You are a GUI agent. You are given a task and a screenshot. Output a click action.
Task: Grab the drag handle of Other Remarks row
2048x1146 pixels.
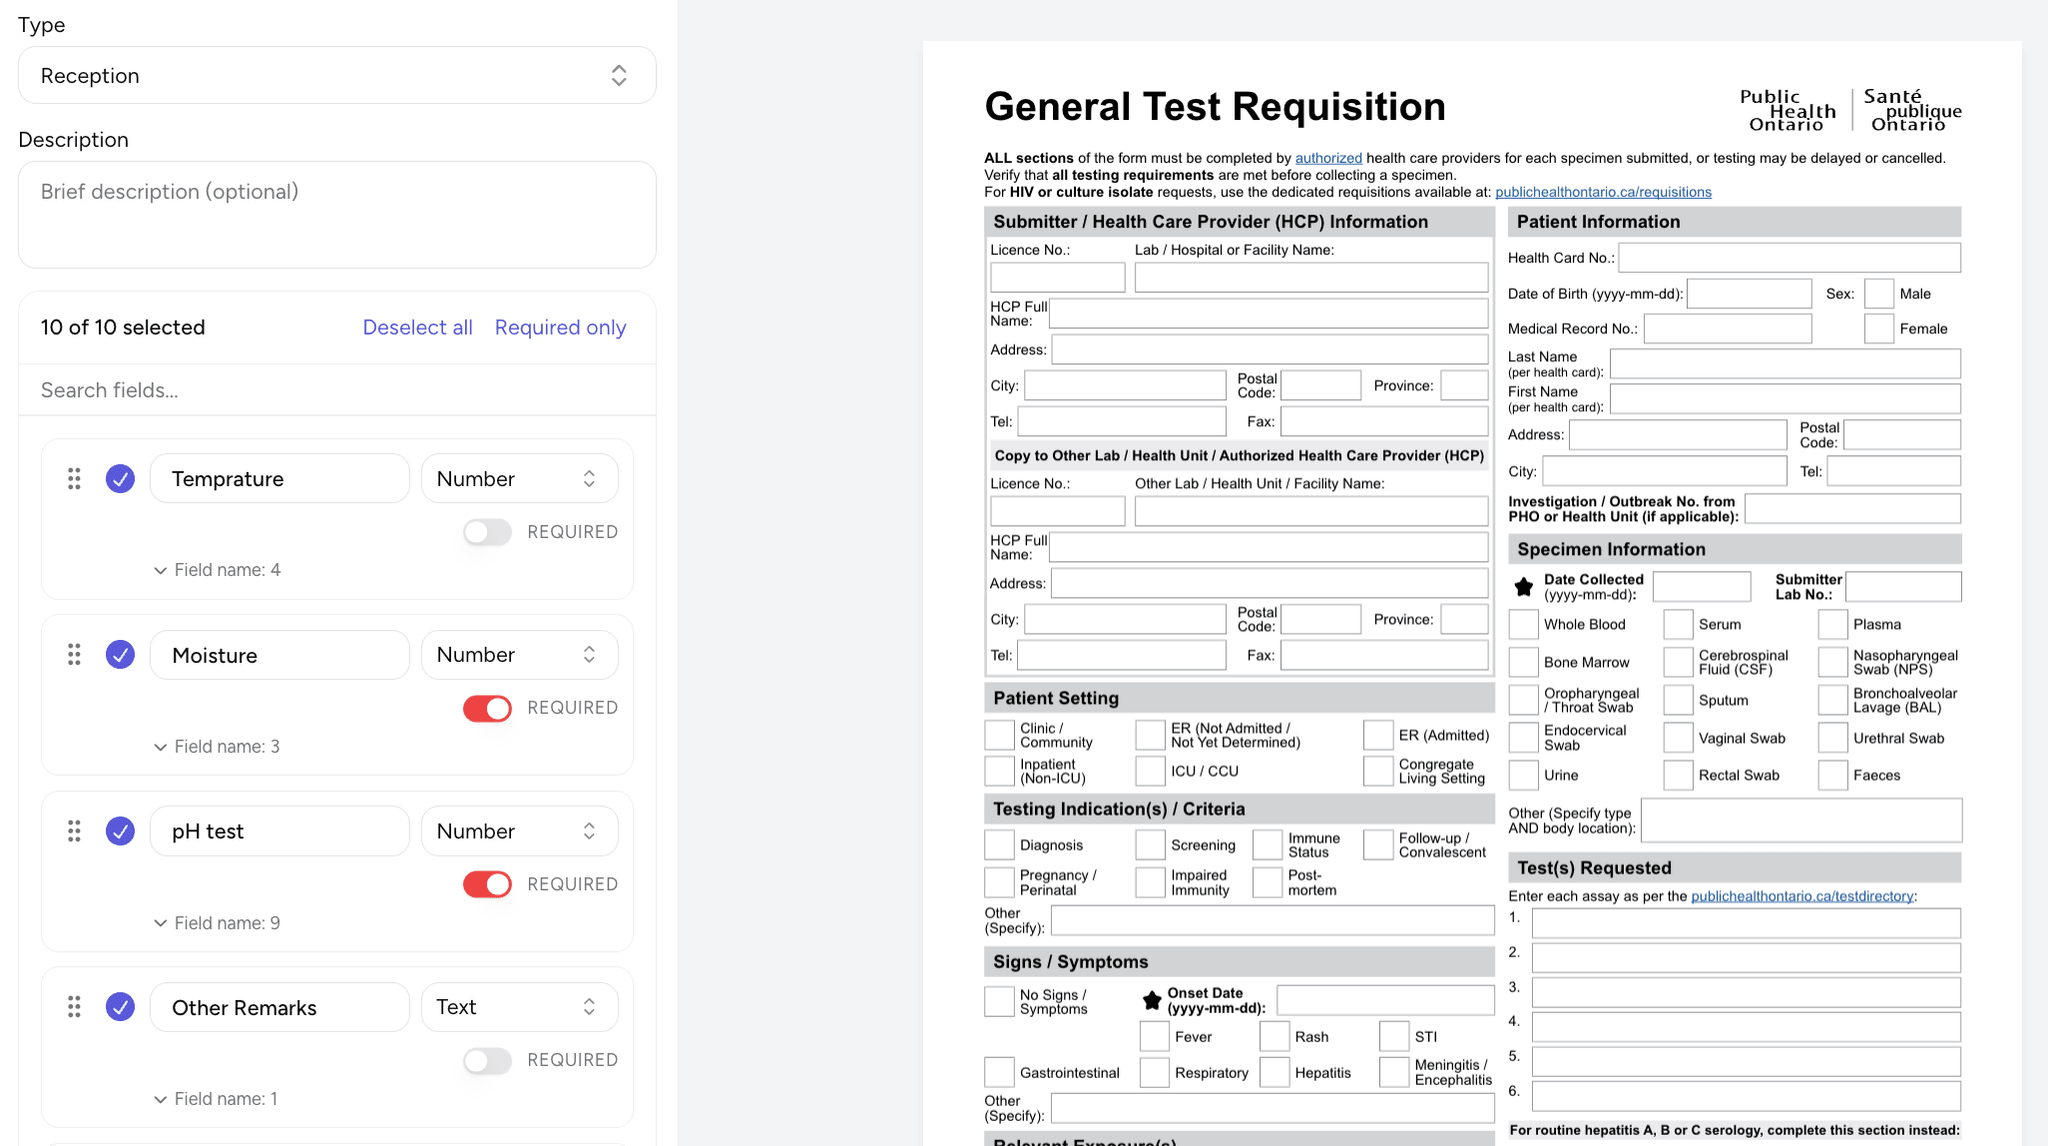(74, 1007)
